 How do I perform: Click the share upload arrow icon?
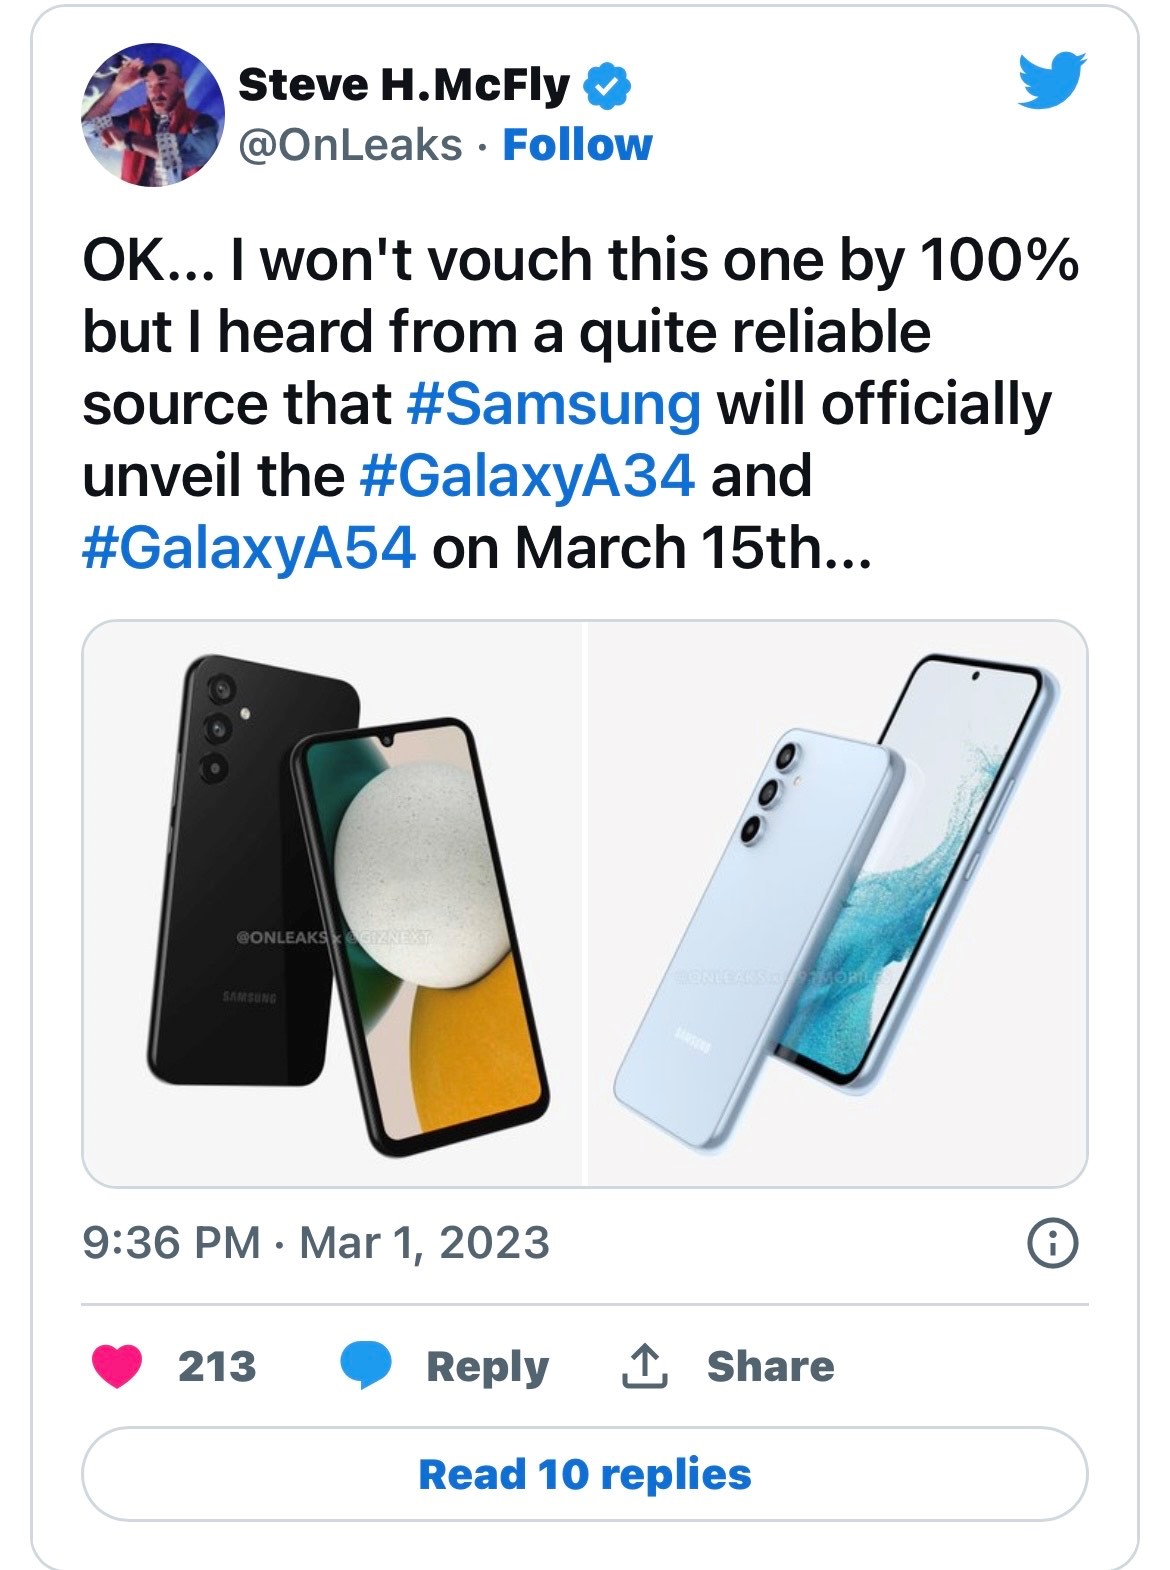pos(644,1366)
